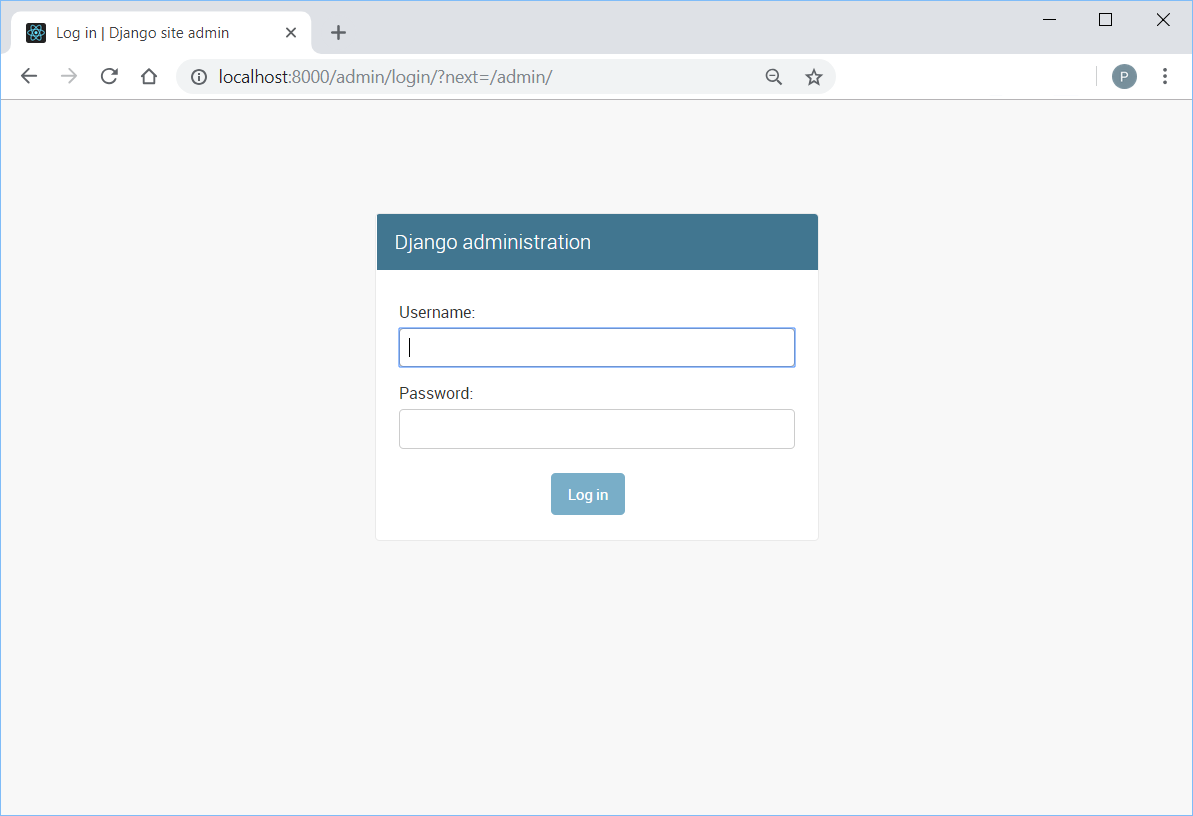Viewport: 1193px width, 816px height.
Task: Open a new tab with plus button
Action: click(339, 33)
